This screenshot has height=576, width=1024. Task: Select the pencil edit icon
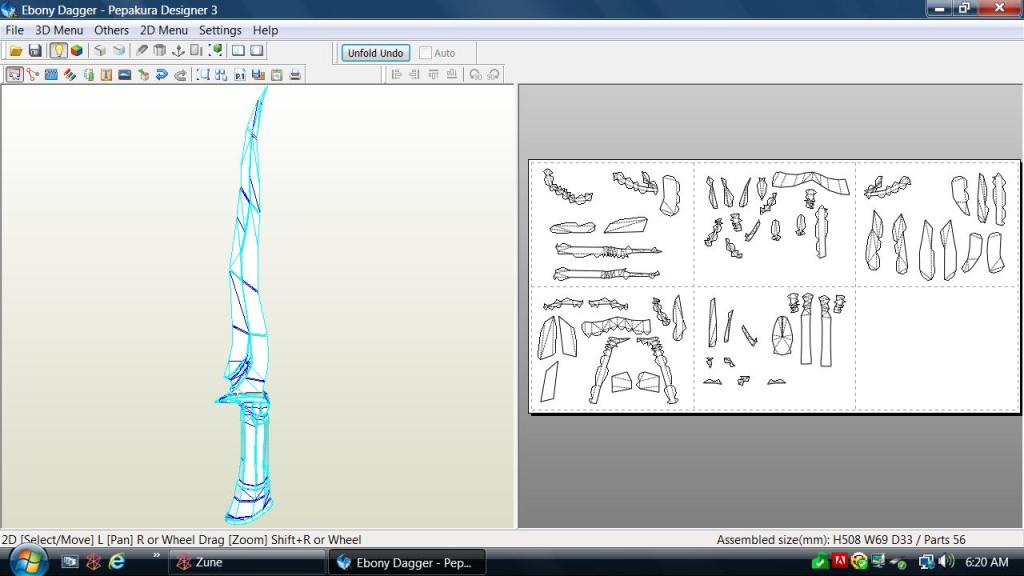point(141,50)
